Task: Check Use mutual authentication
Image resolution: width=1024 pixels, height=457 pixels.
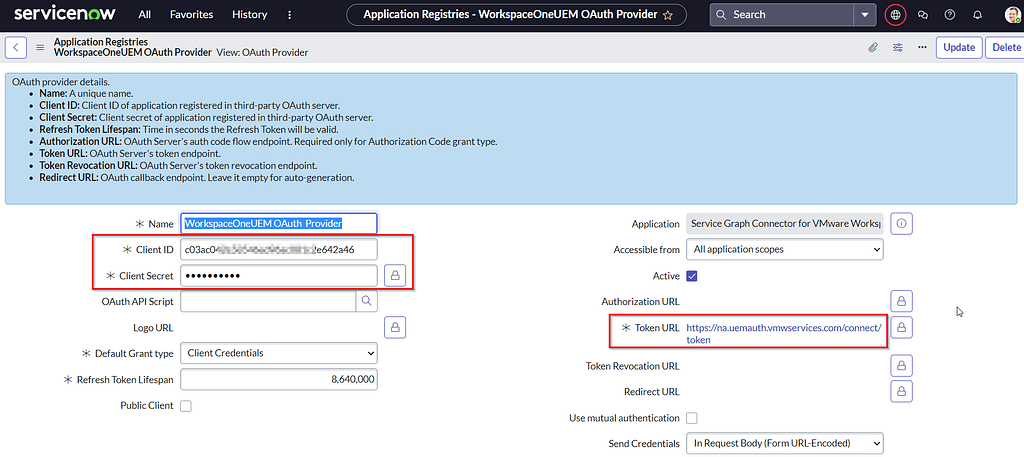Action: coord(692,418)
